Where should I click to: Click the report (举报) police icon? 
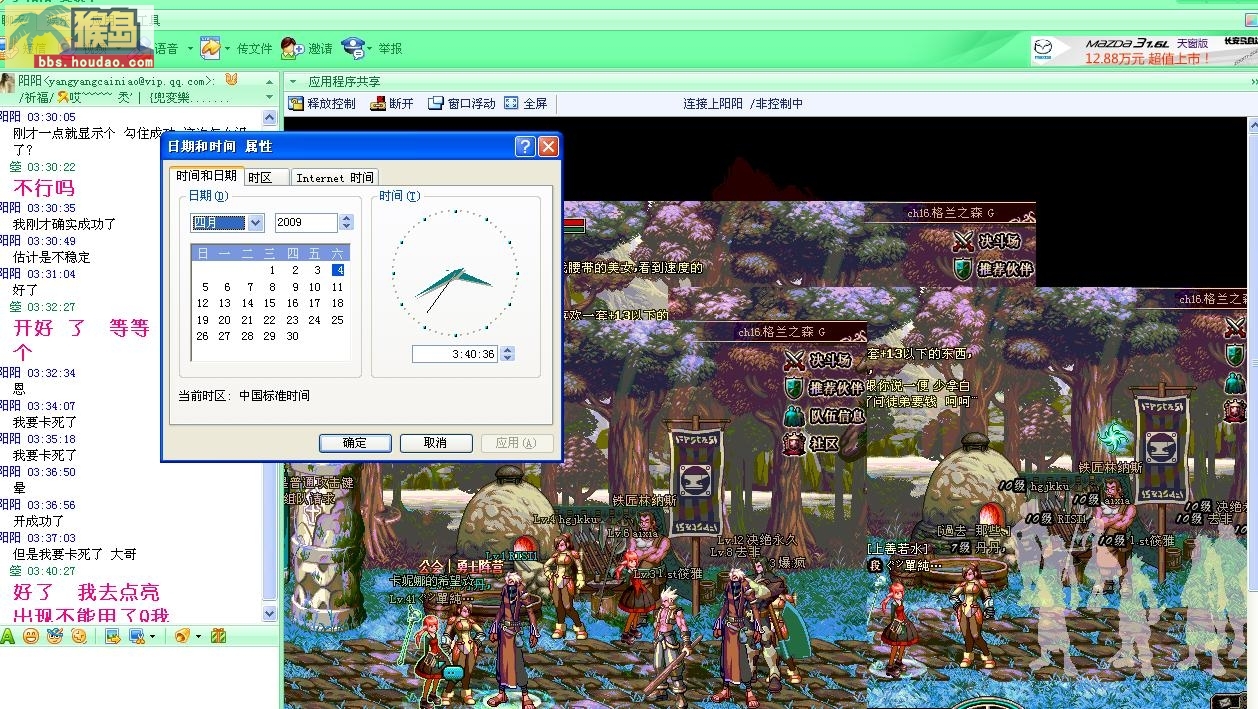click(x=352, y=47)
